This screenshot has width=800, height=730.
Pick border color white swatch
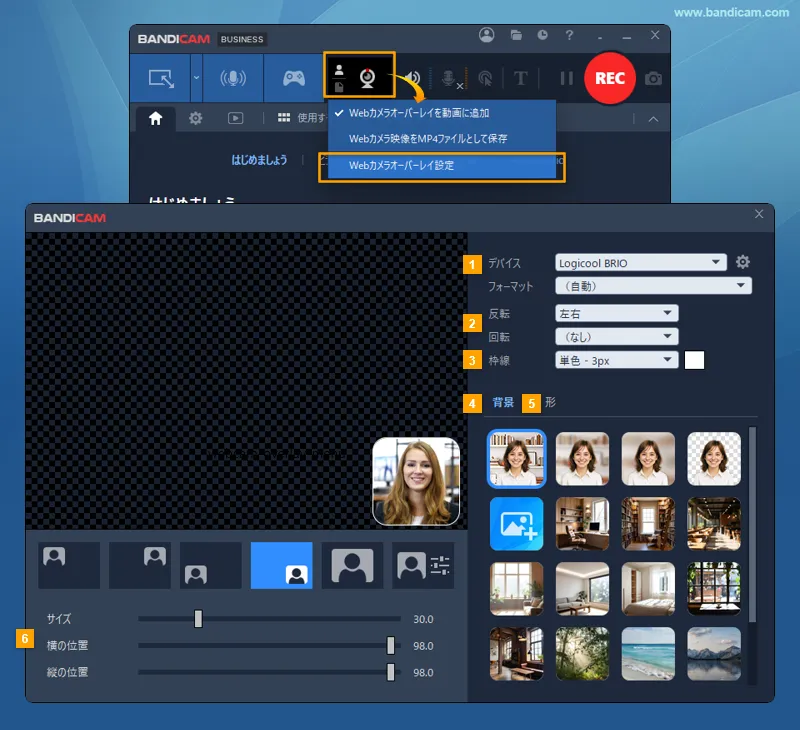(694, 360)
